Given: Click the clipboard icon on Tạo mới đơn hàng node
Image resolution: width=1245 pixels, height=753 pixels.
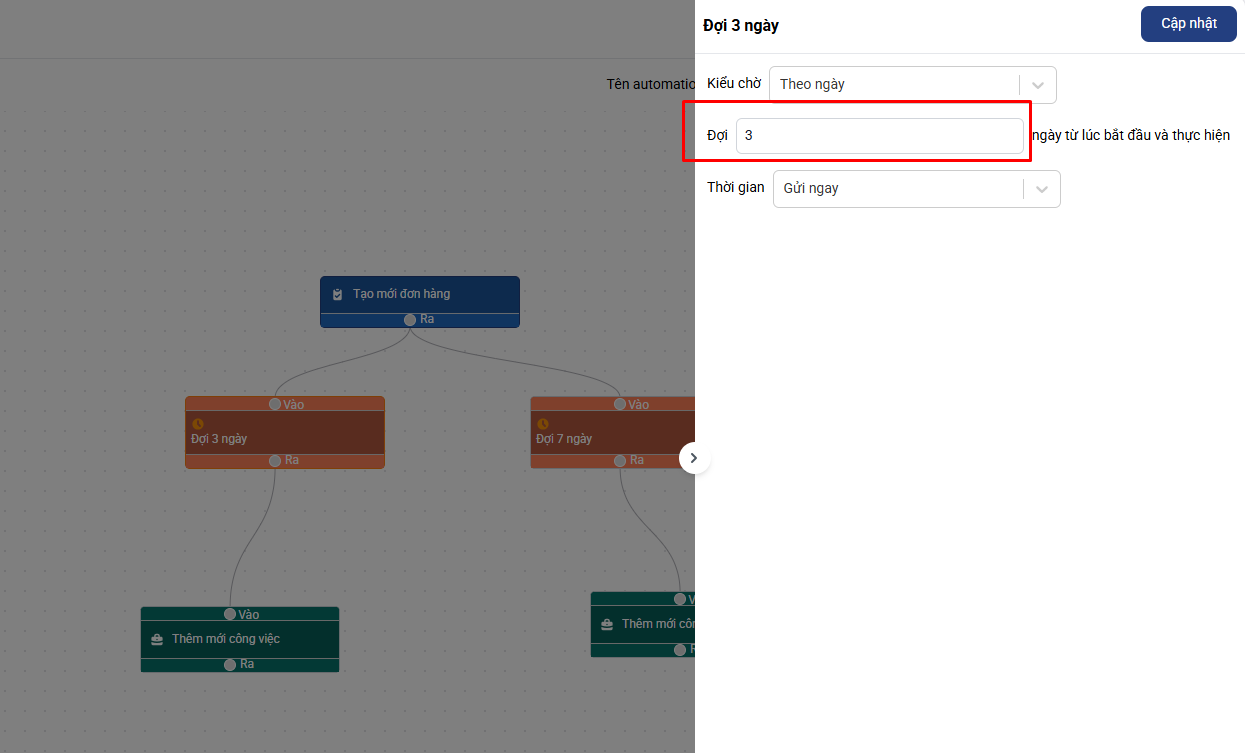Looking at the screenshot, I should (x=337, y=294).
